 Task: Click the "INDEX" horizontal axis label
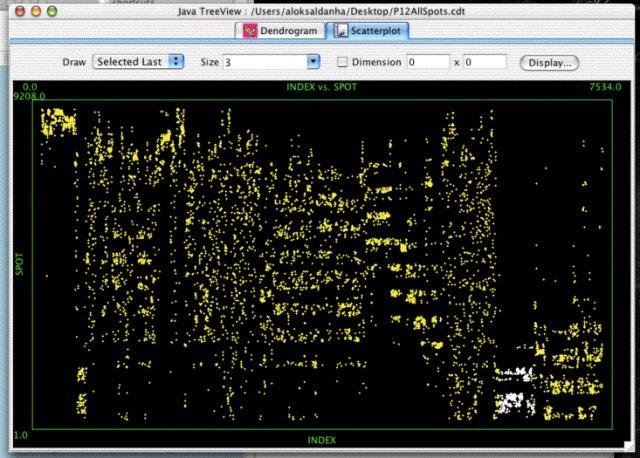[322, 440]
